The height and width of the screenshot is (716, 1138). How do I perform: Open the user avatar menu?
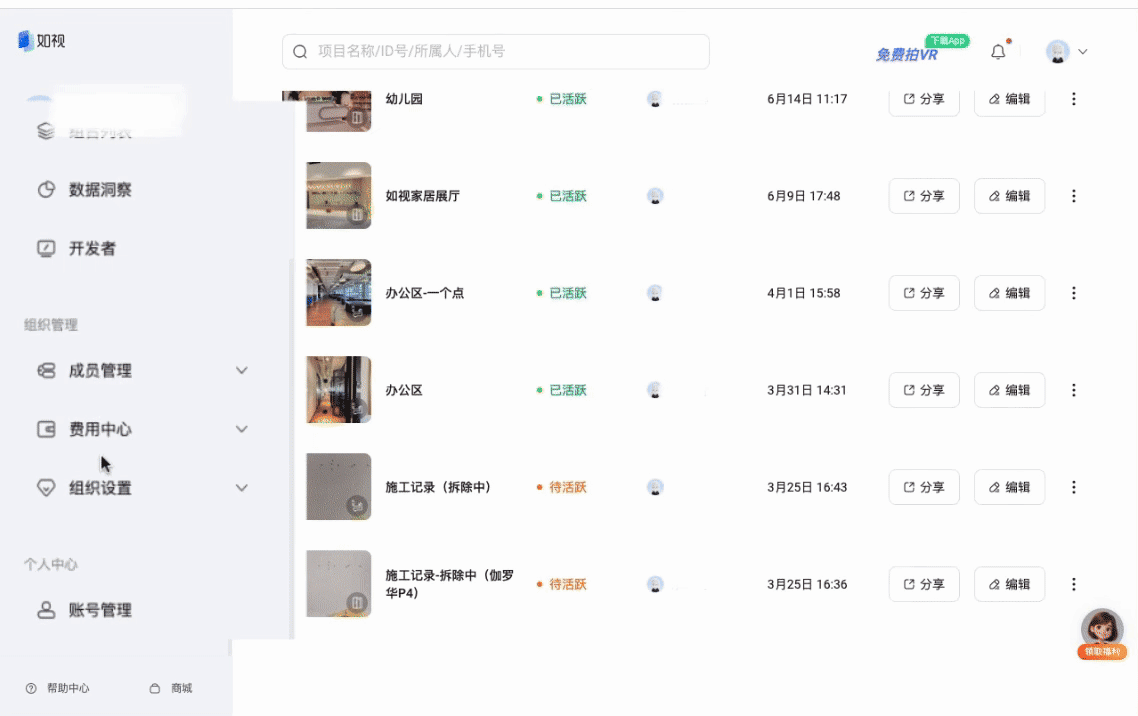pos(1057,52)
